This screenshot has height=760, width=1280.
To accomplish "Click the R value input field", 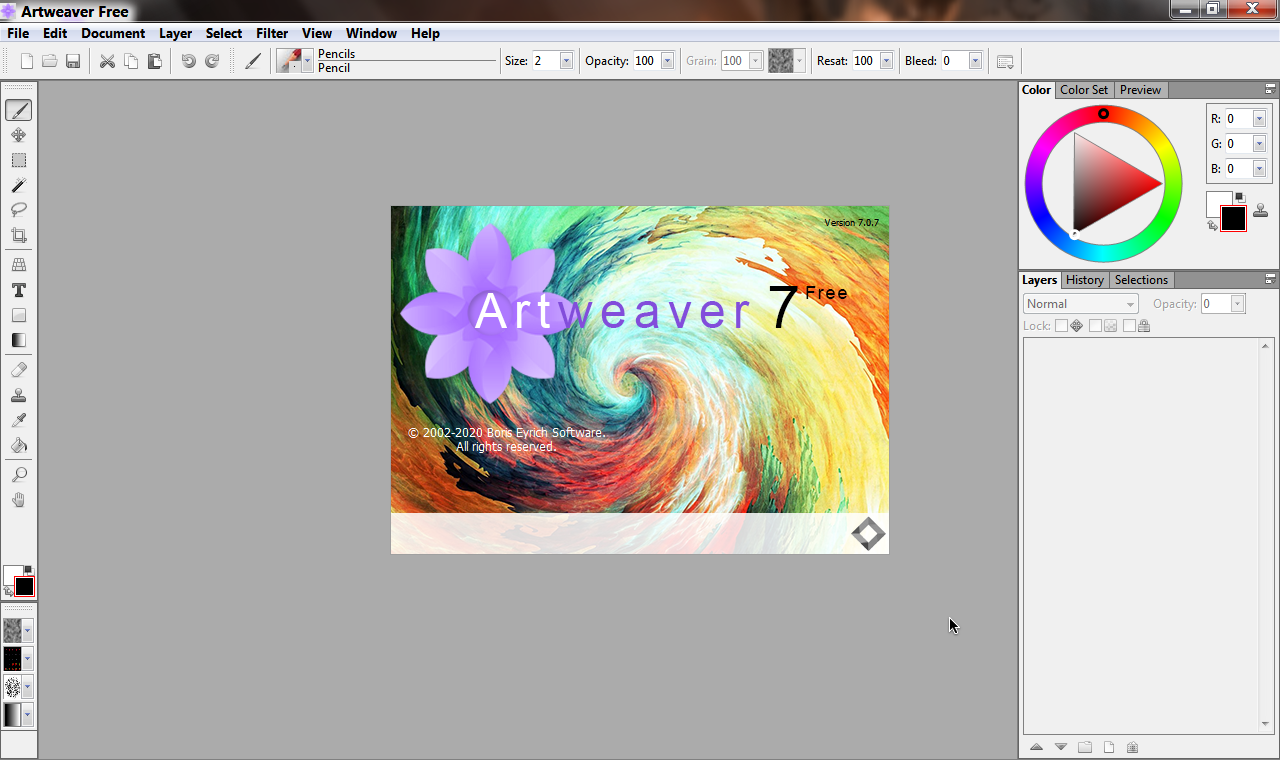I will tap(1238, 119).
